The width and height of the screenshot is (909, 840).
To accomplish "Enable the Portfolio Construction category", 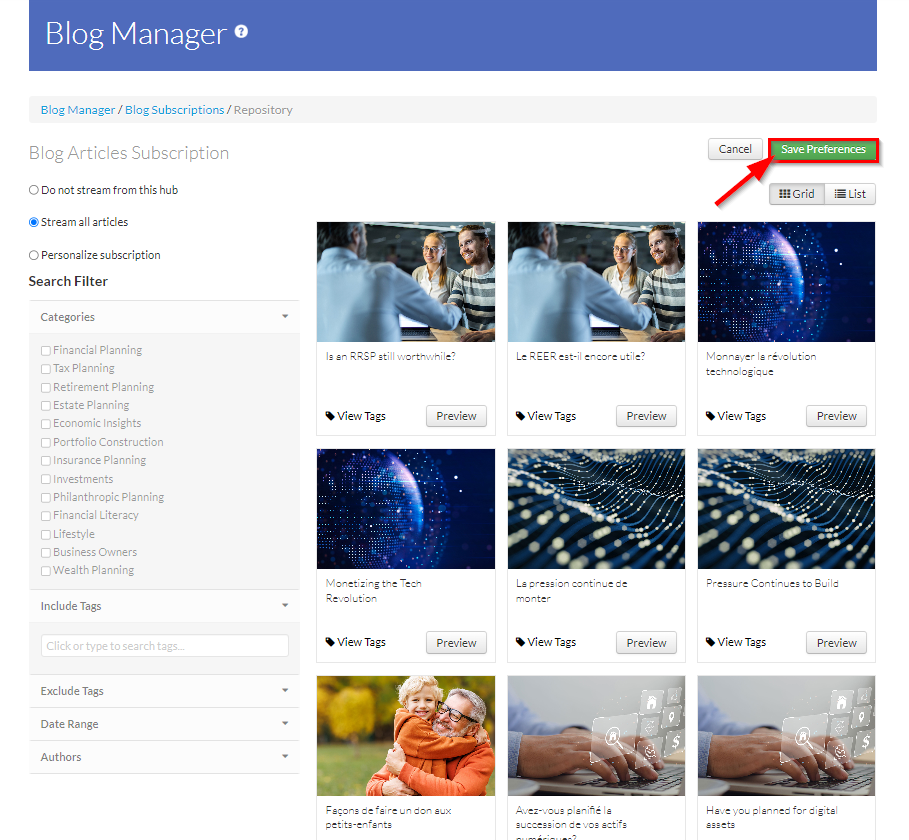I will (46, 442).
